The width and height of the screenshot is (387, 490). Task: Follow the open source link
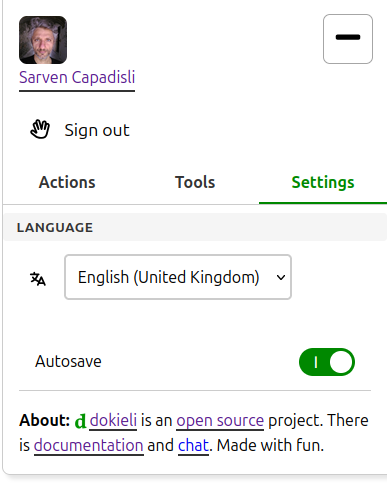click(220, 420)
